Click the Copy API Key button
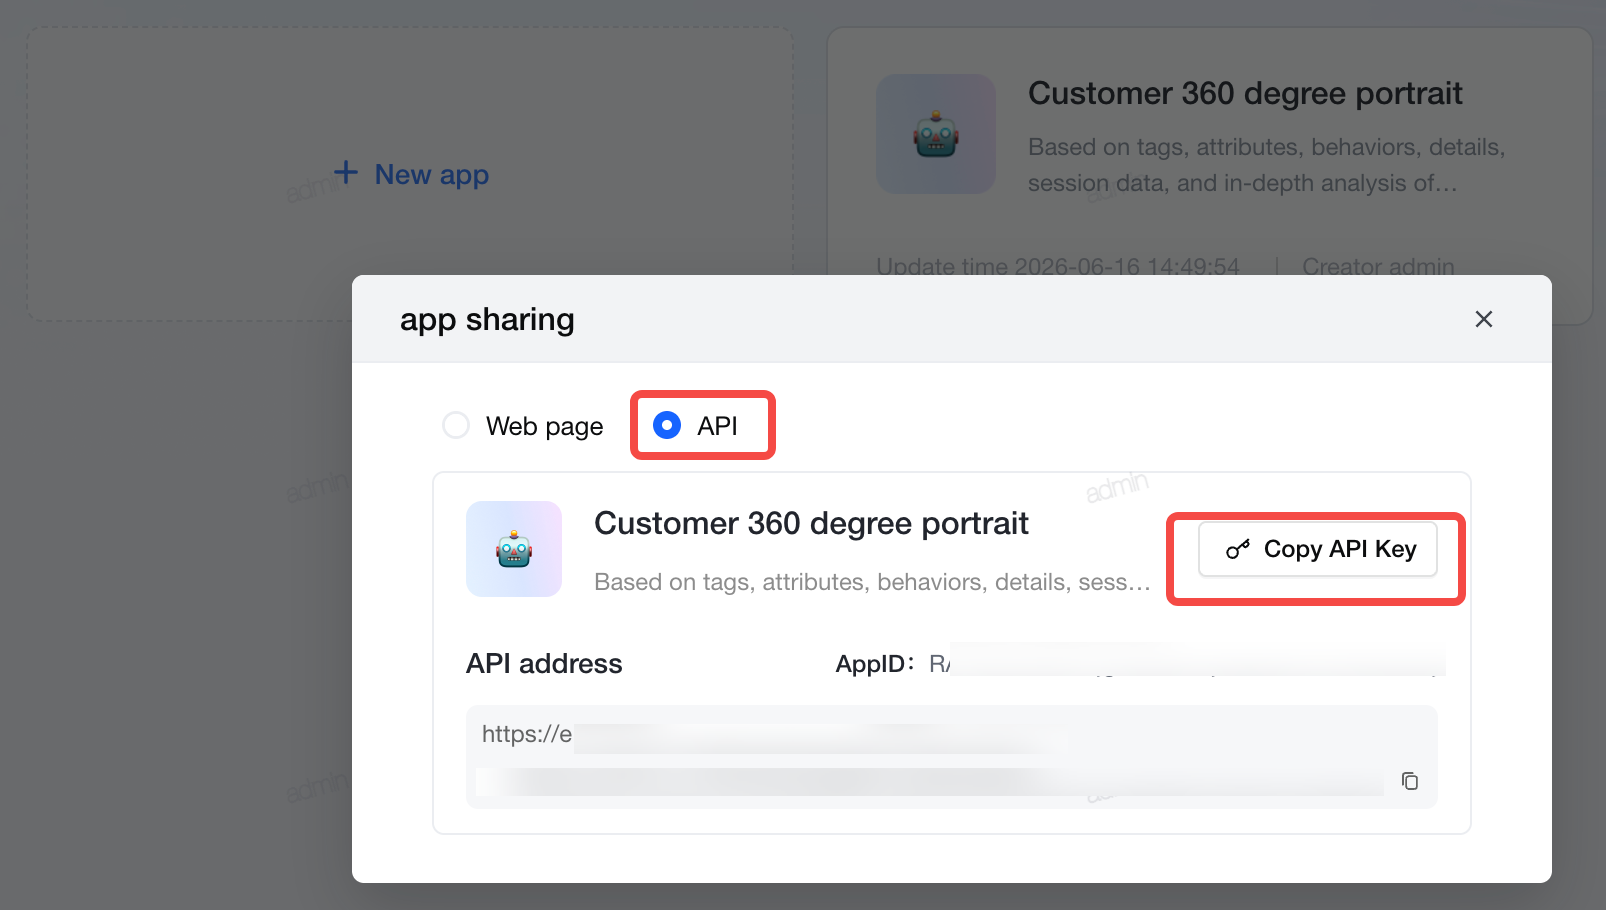Screen dimensions: 1606x910 pyautogui.click(x=1318, y=549)
